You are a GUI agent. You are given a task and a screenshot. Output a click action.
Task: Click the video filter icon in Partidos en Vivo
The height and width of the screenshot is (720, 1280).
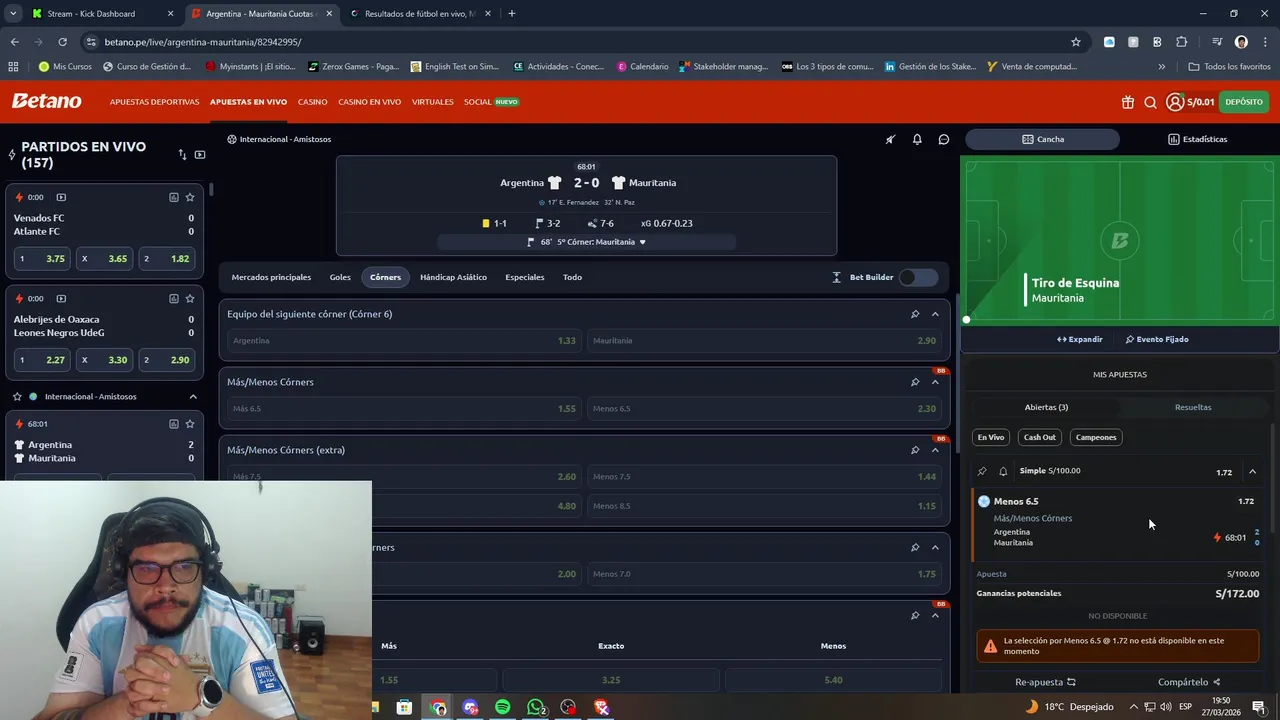[200, 155]
